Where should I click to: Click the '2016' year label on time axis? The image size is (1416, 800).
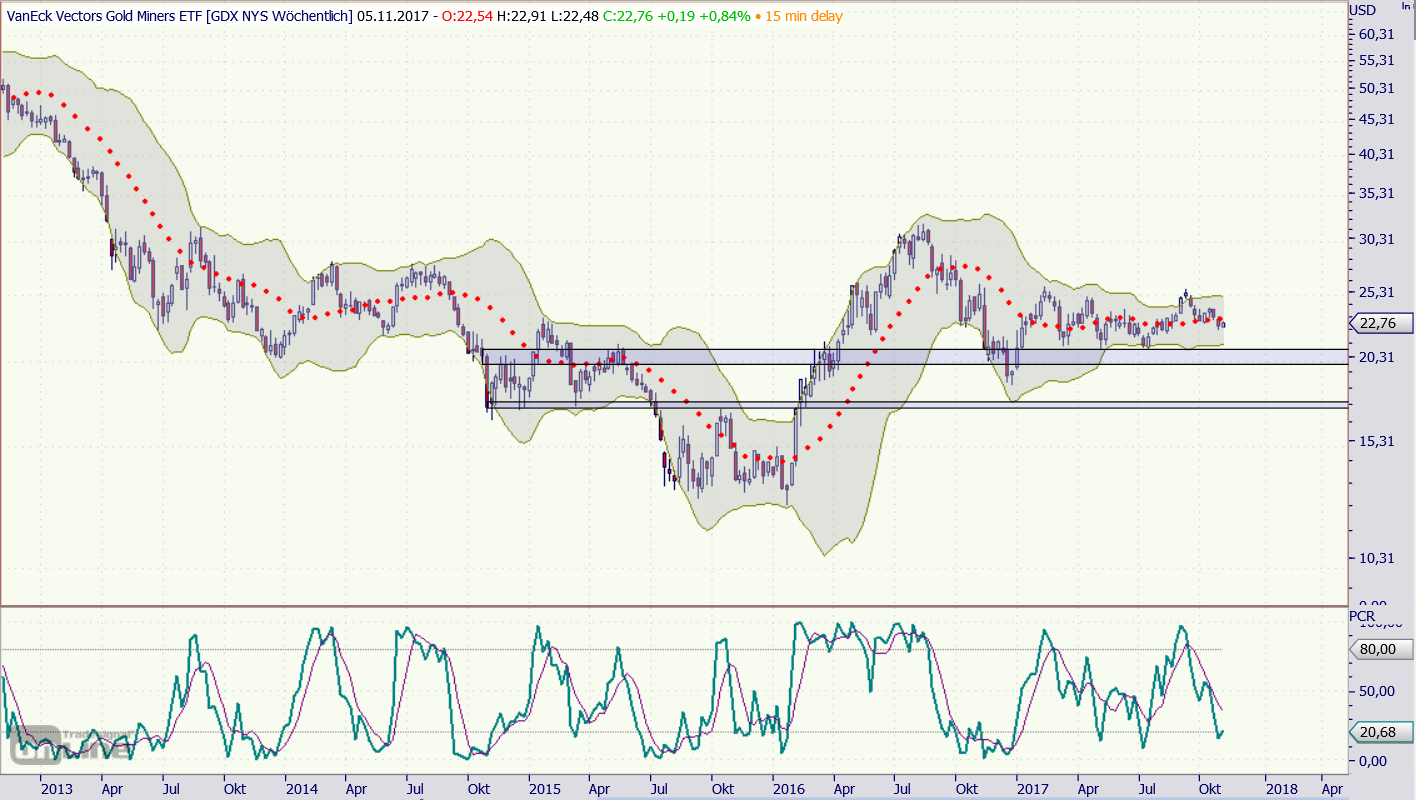[x=789, y=788]
